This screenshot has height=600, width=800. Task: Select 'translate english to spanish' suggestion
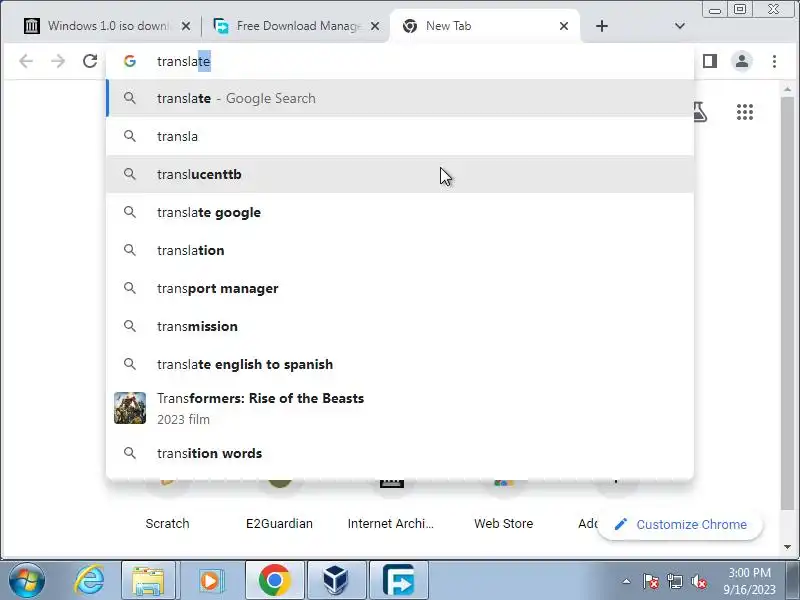pos(399,364)
